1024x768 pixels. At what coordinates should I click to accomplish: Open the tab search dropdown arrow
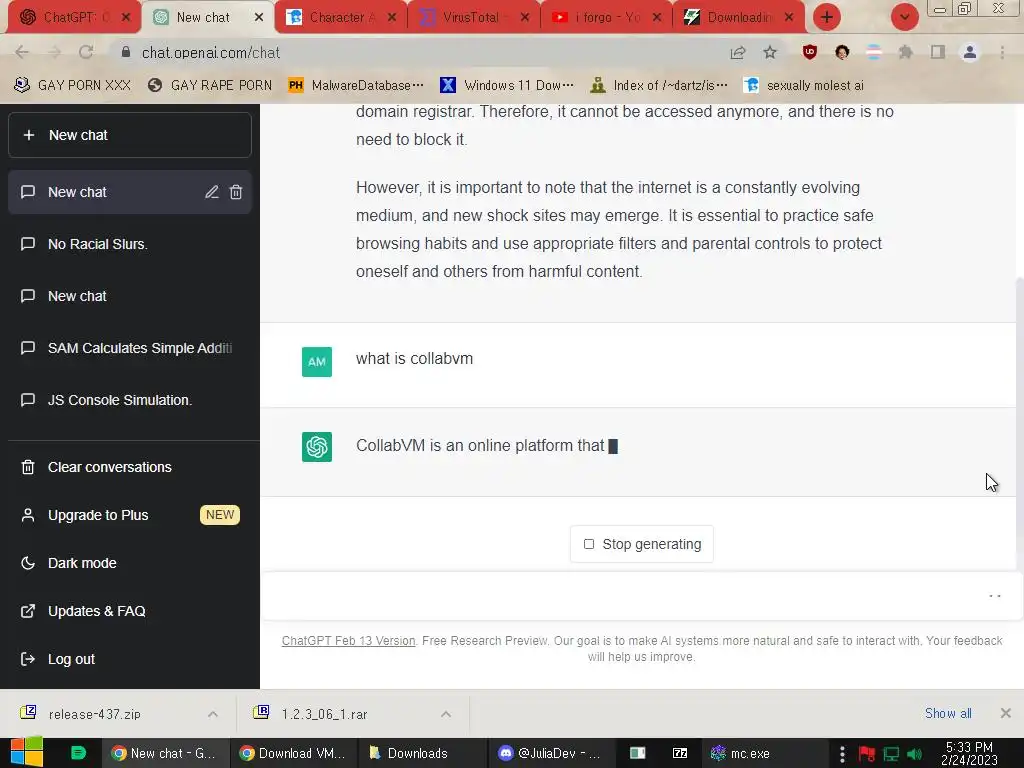click(x=904, y=17)
